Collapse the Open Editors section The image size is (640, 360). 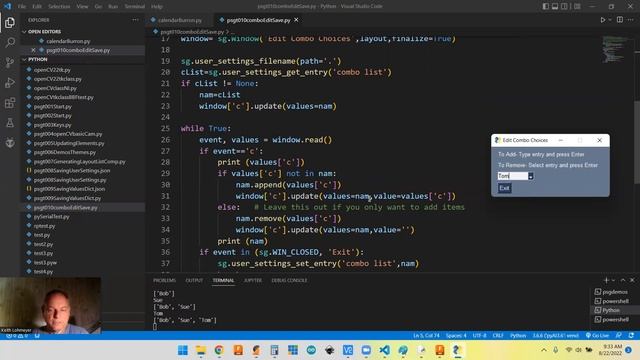tap(44, 31)
